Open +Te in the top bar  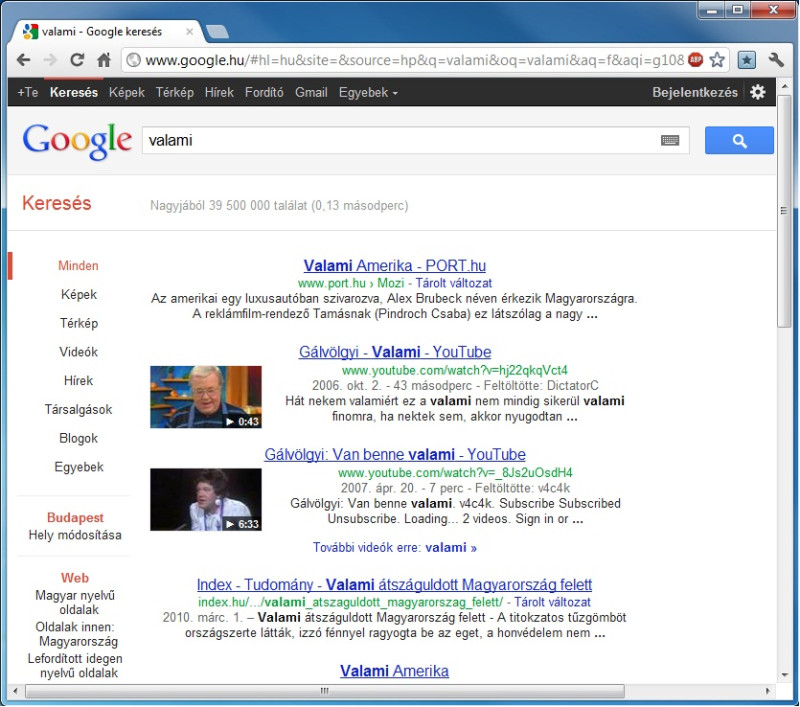(x=28, y=92)
